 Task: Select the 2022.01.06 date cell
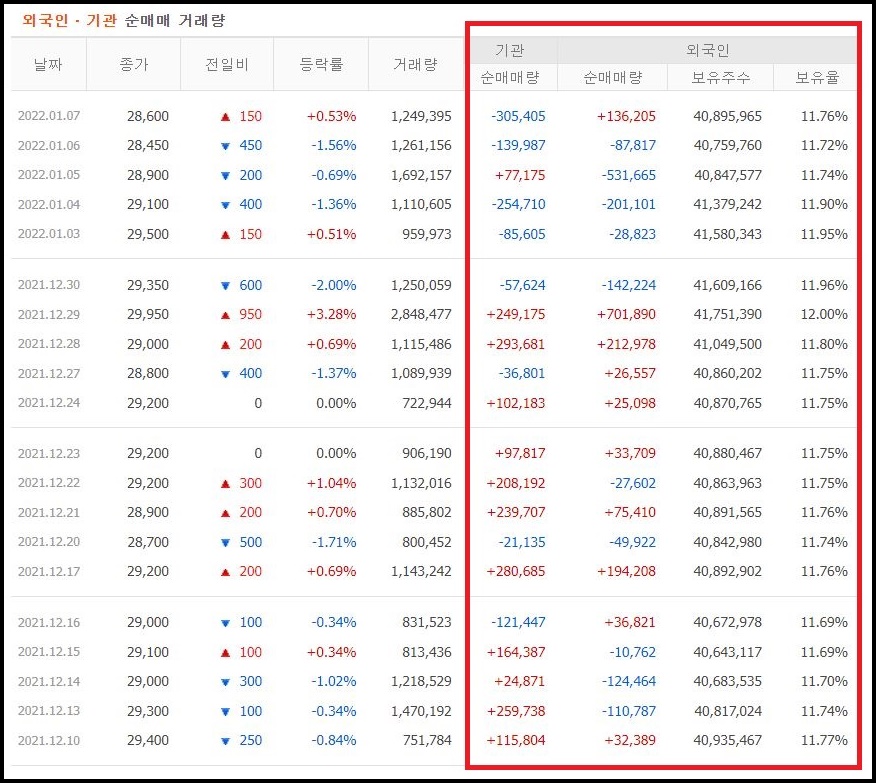[x=49, y=145]
